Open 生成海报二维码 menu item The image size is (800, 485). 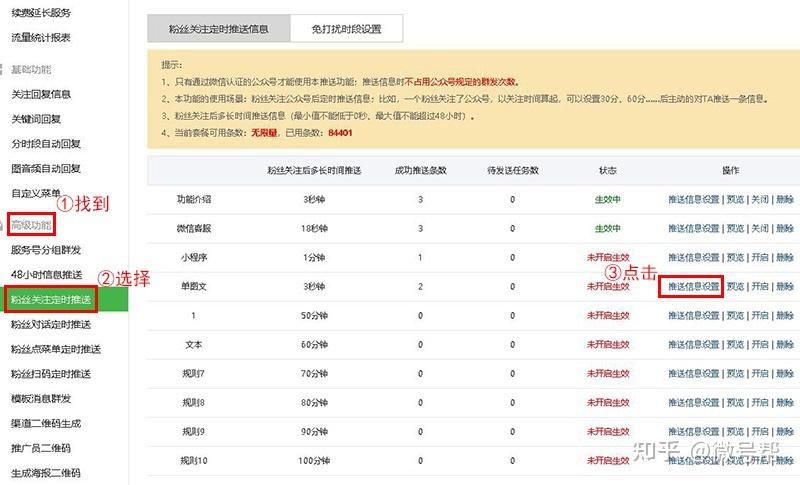pyautogui.click(x=46, y=473)
